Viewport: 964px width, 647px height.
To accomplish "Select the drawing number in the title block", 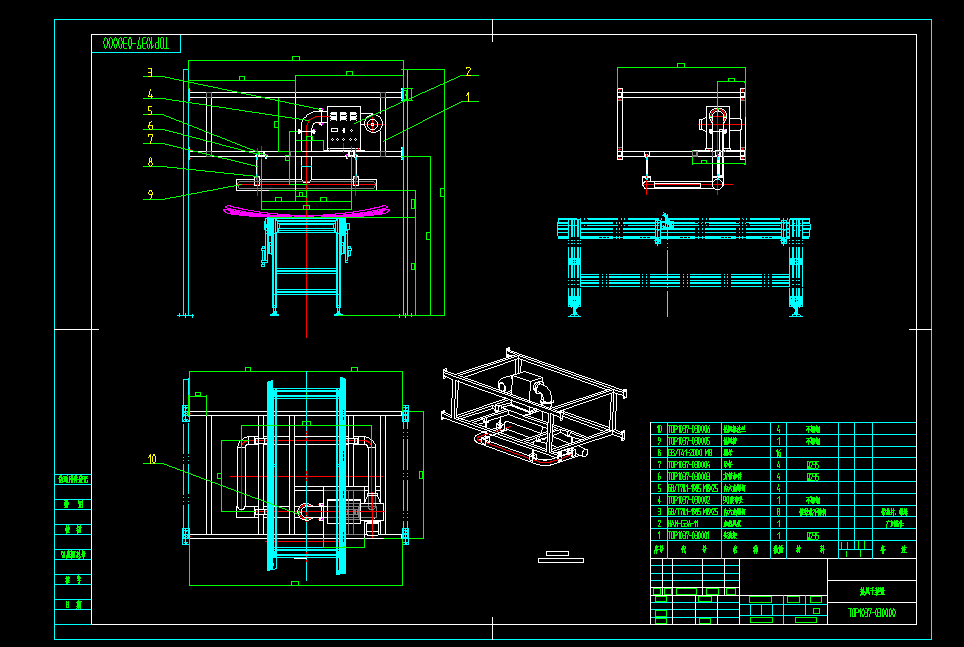I will point(872,613).
